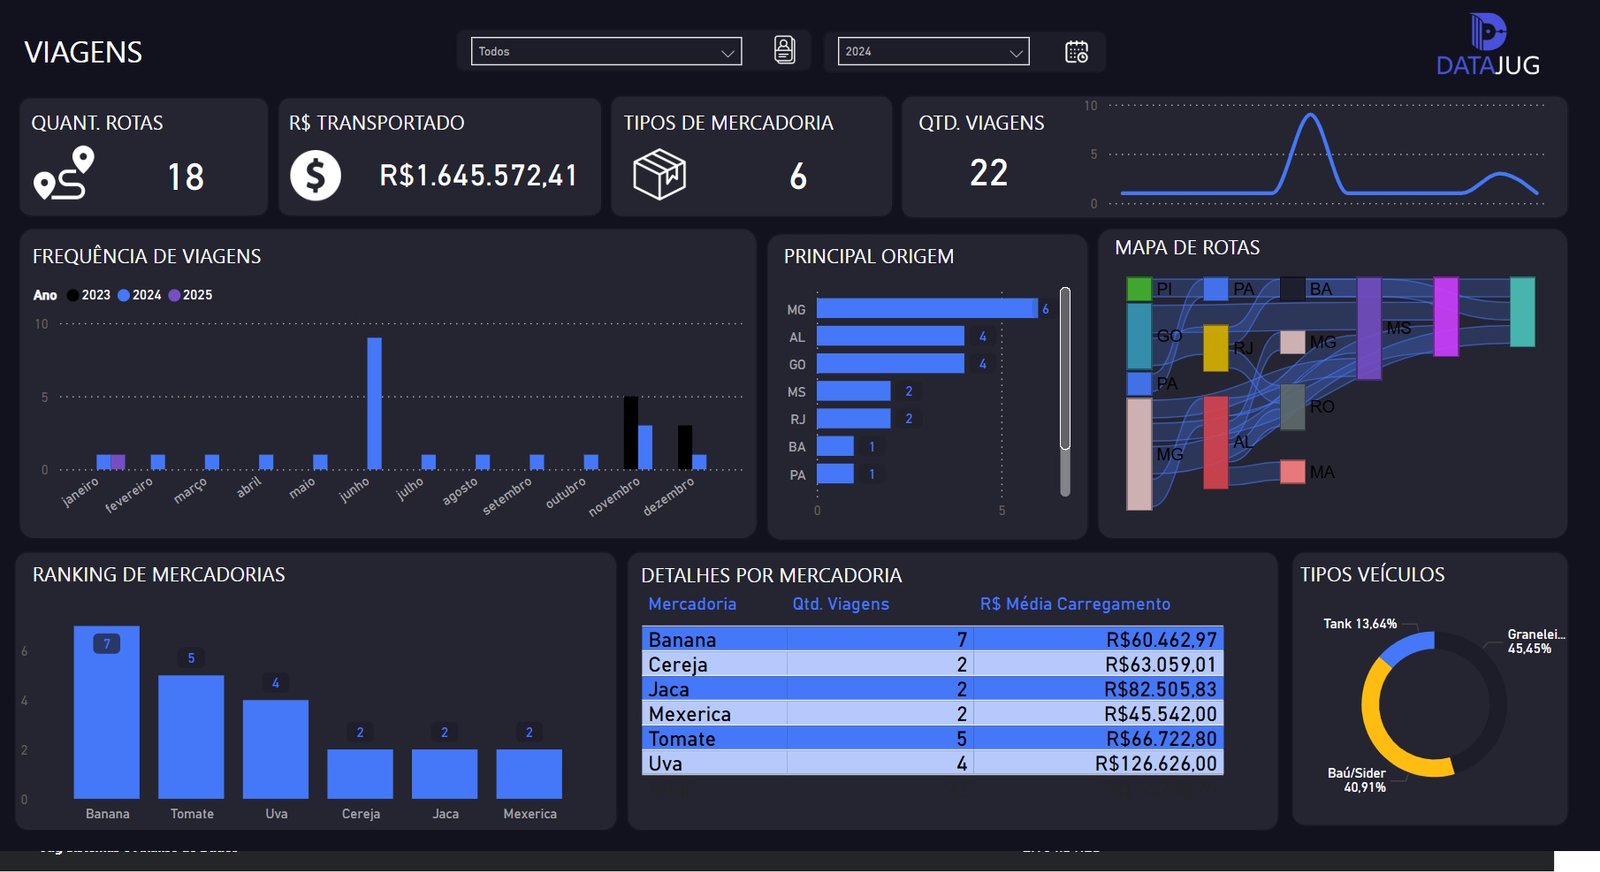Click the yellow RJ node in Mapa de Rotas
This screenshot has width=1600, height=872.
1215,347
